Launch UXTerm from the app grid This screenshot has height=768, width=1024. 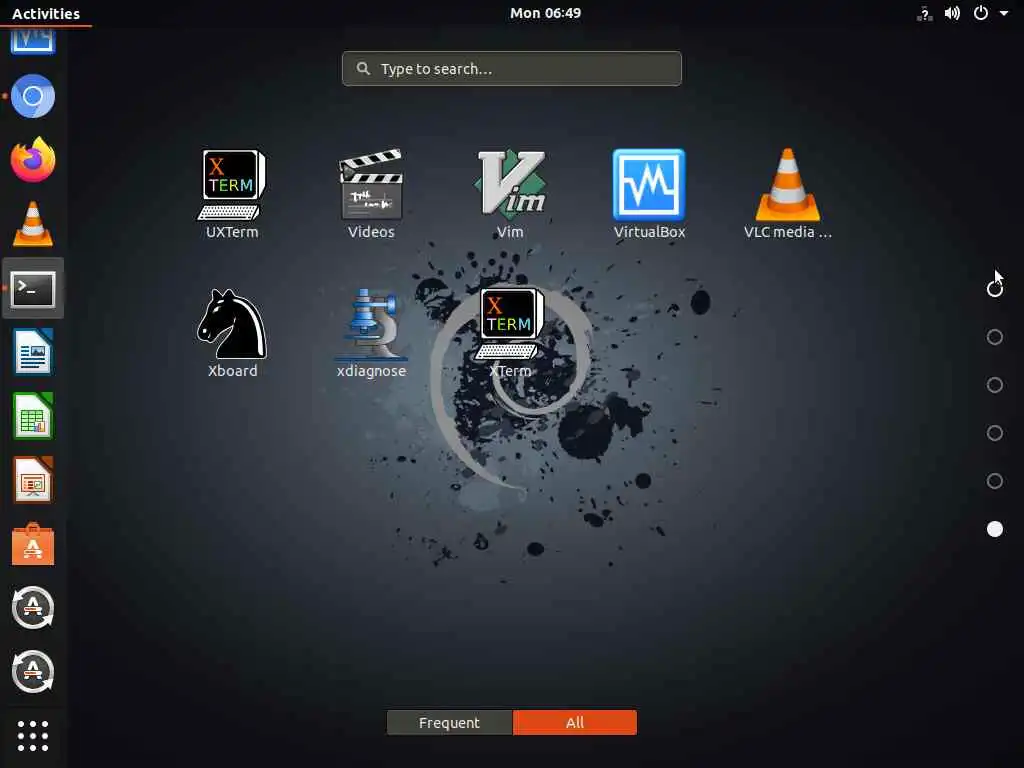[x=232, y=193]
